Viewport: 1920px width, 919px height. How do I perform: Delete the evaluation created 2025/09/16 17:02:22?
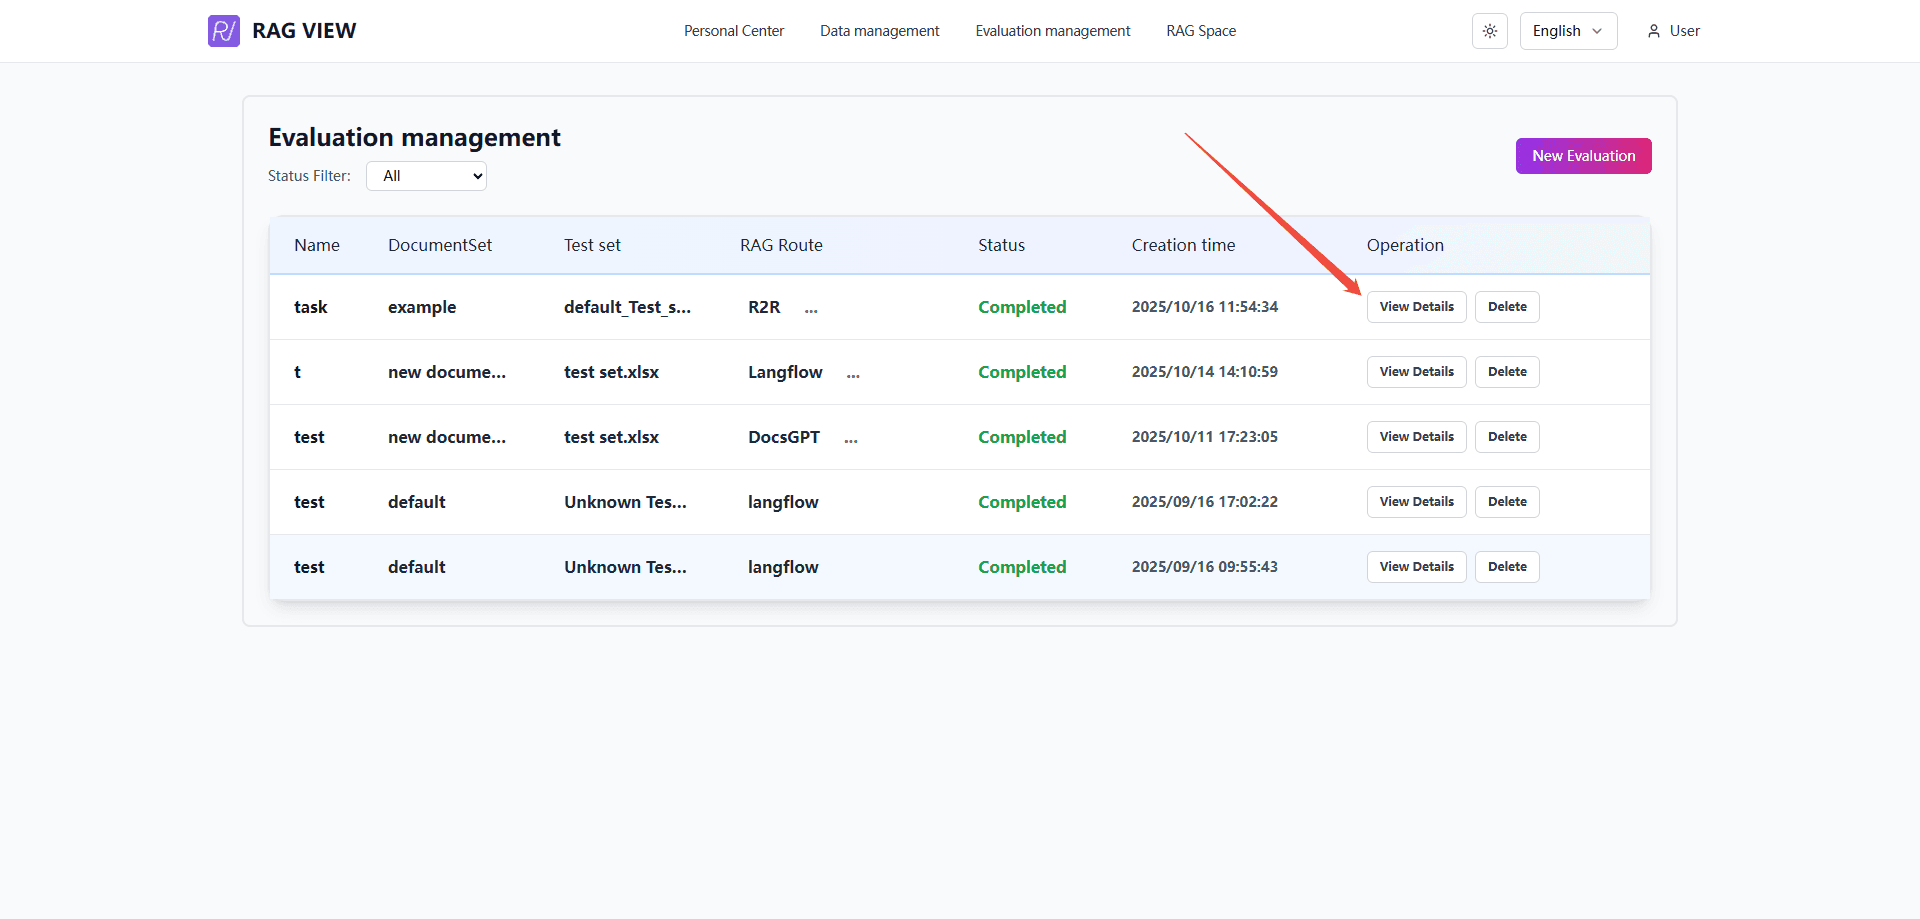1506,502
